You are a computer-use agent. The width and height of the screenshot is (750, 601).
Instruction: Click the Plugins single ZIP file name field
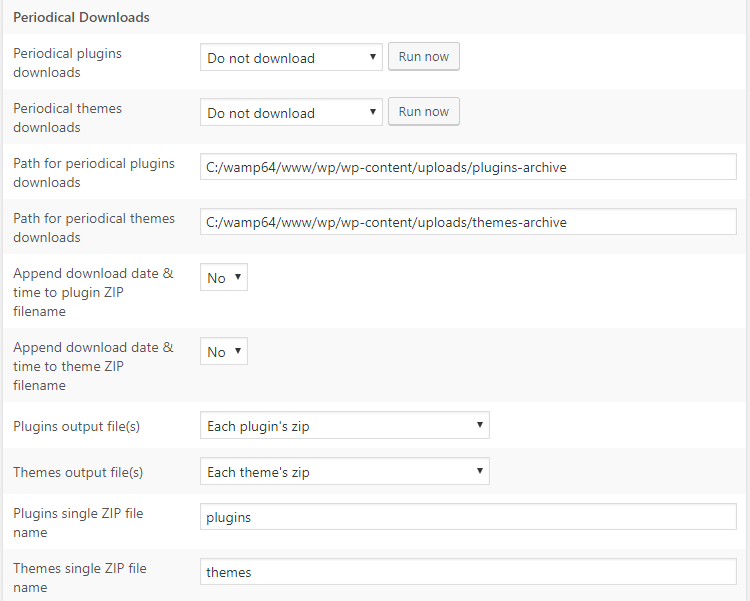(468, 517)
